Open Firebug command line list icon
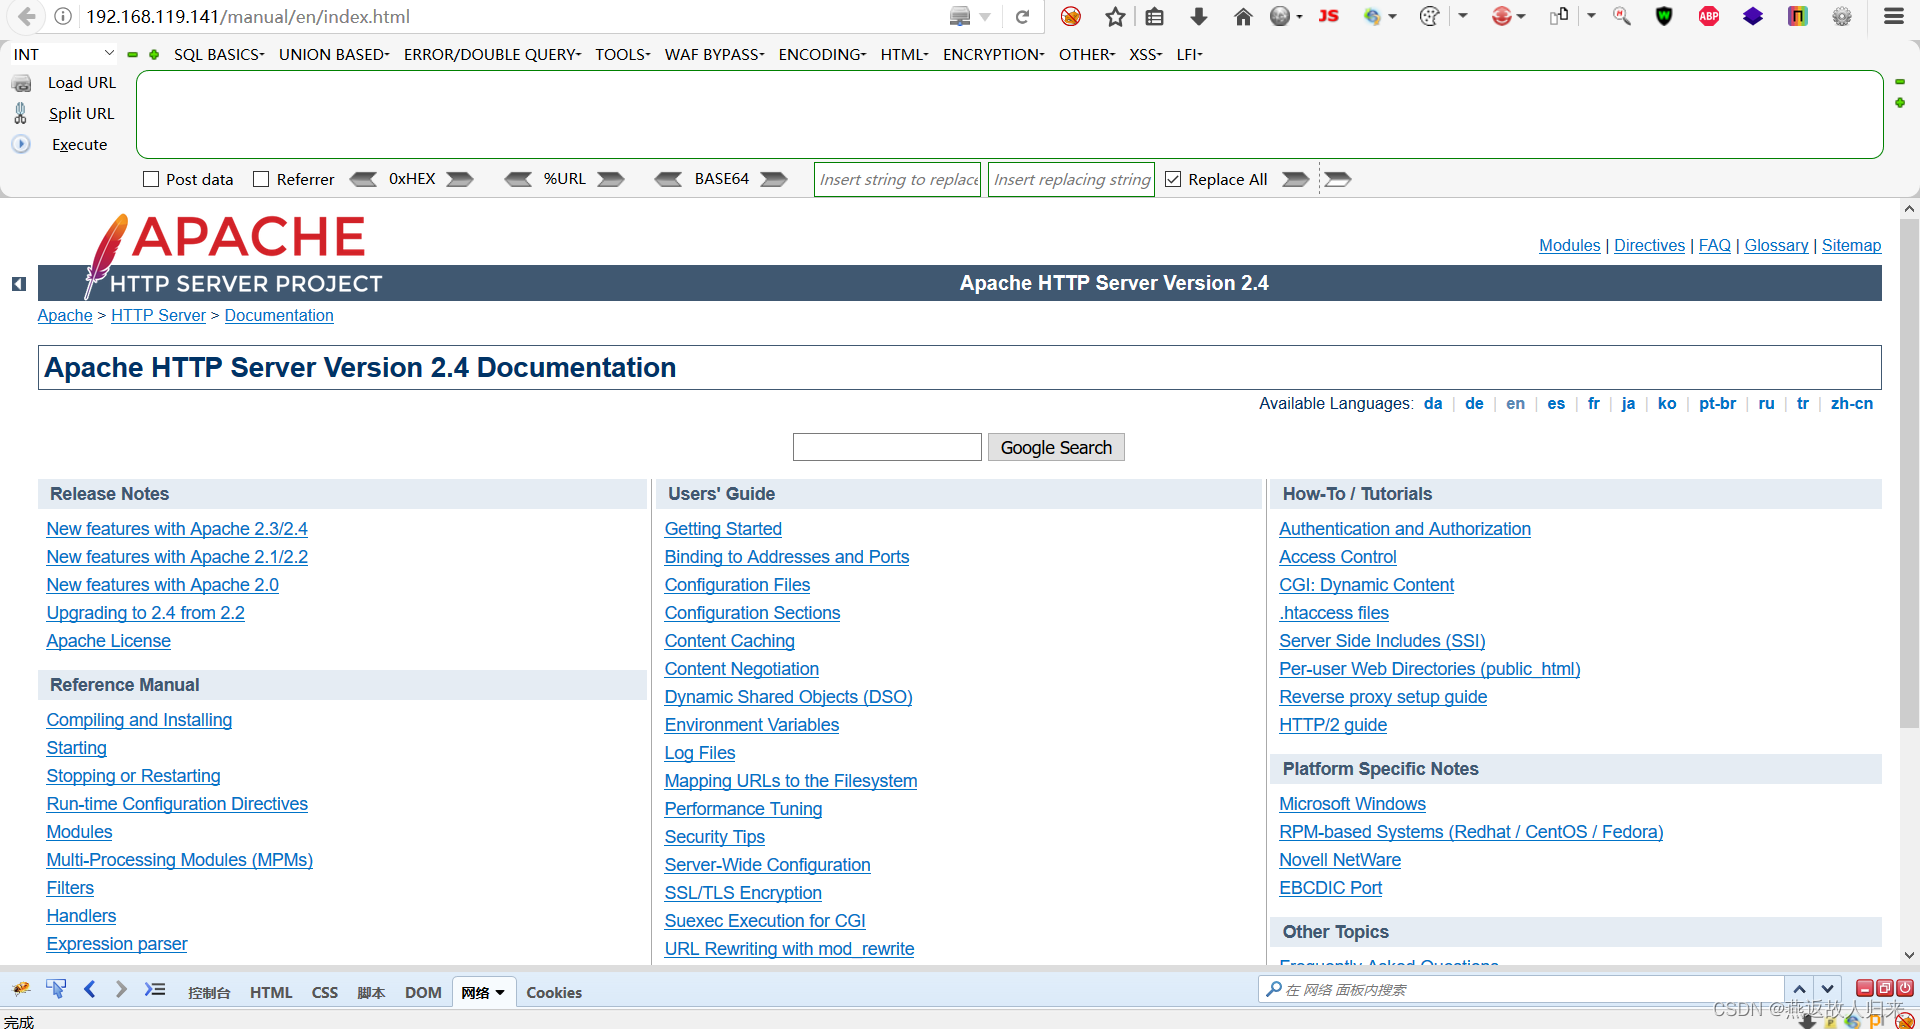The width and height of the screenshot is (1920, 1029). pyautogui.click(x=155, y=989)
